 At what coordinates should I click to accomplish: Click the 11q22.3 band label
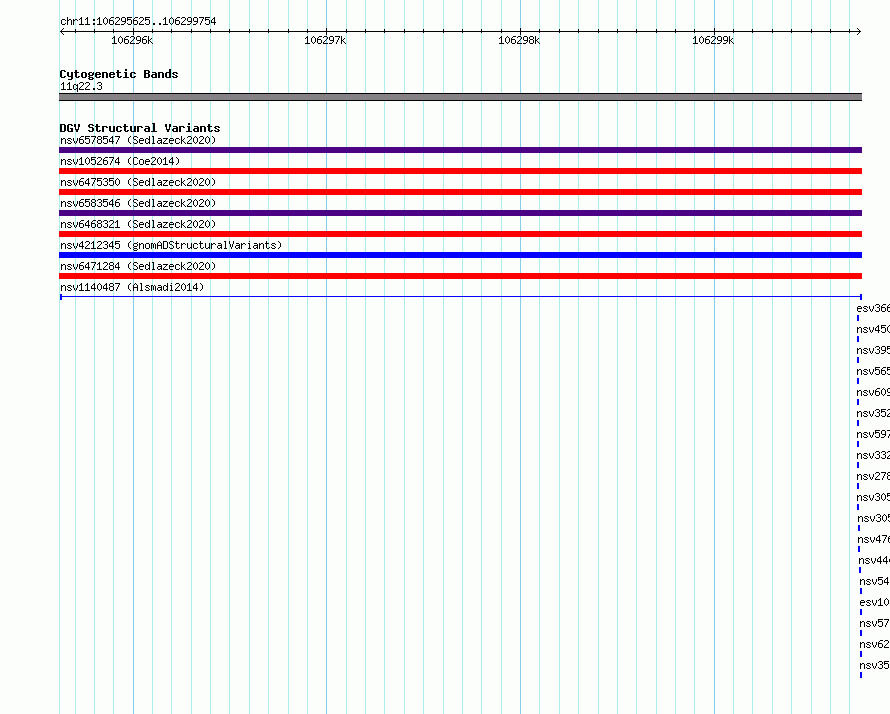81,86
